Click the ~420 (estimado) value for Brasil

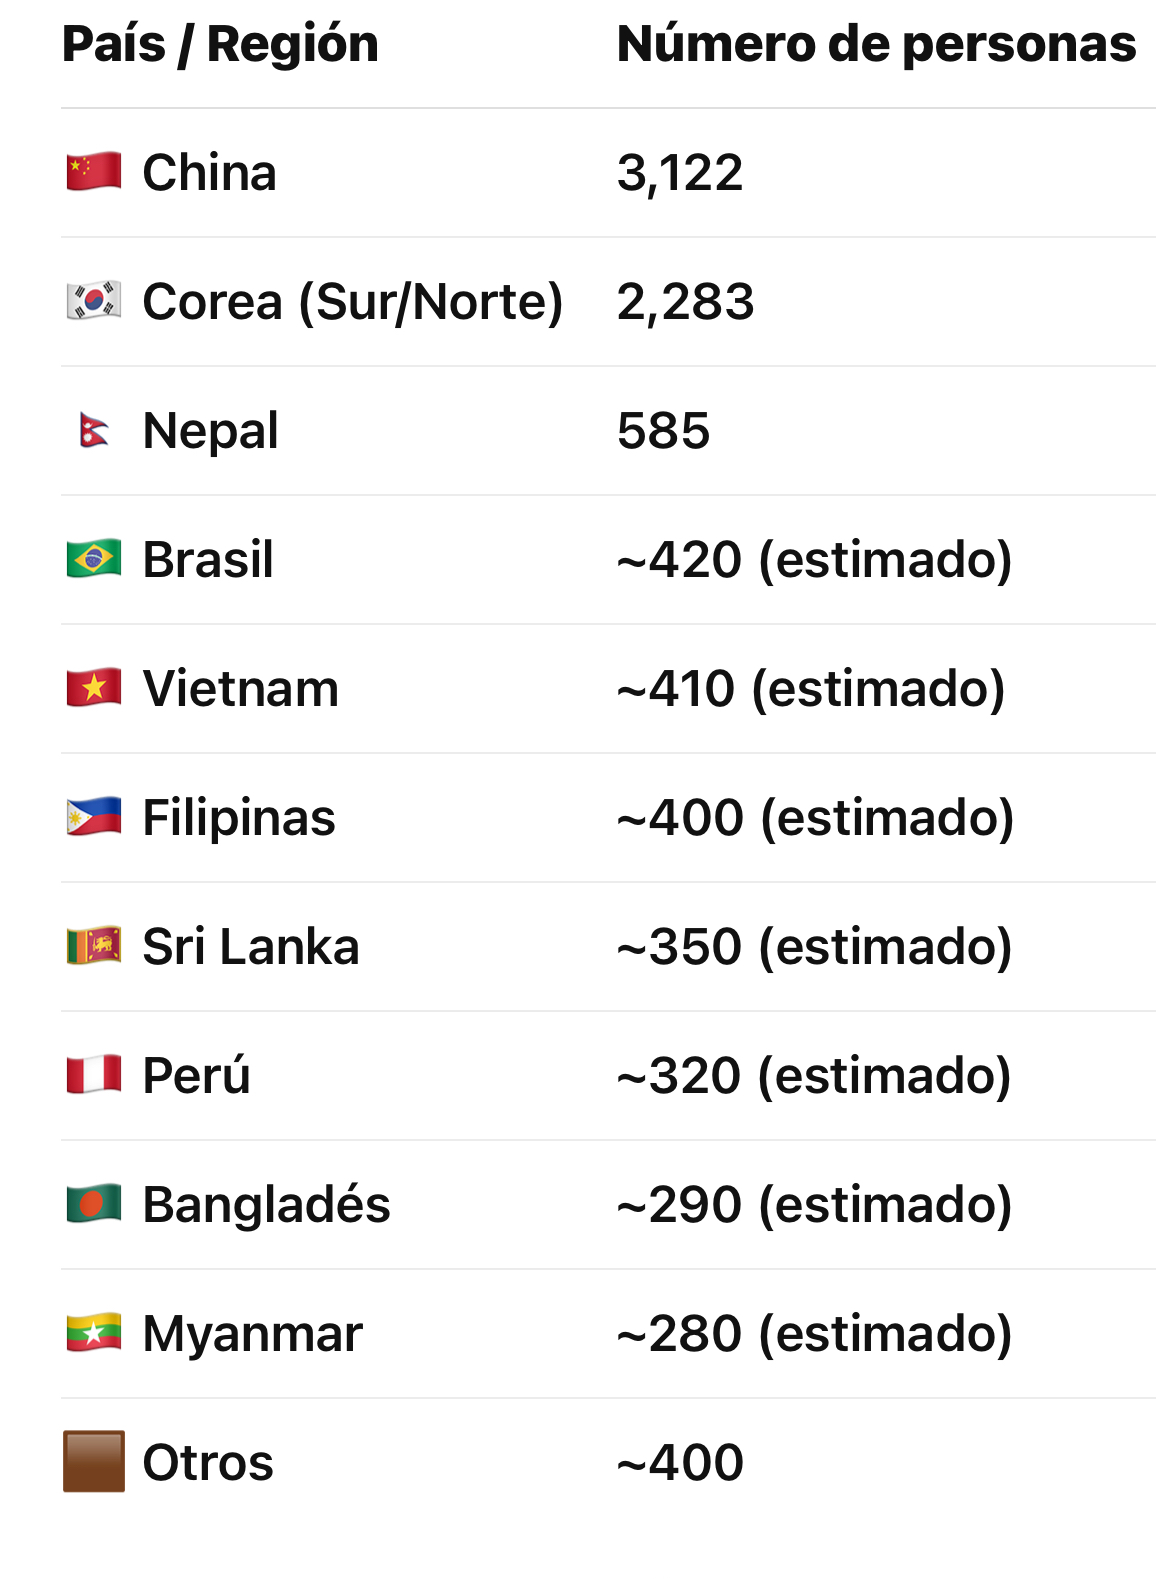point(814,560)
